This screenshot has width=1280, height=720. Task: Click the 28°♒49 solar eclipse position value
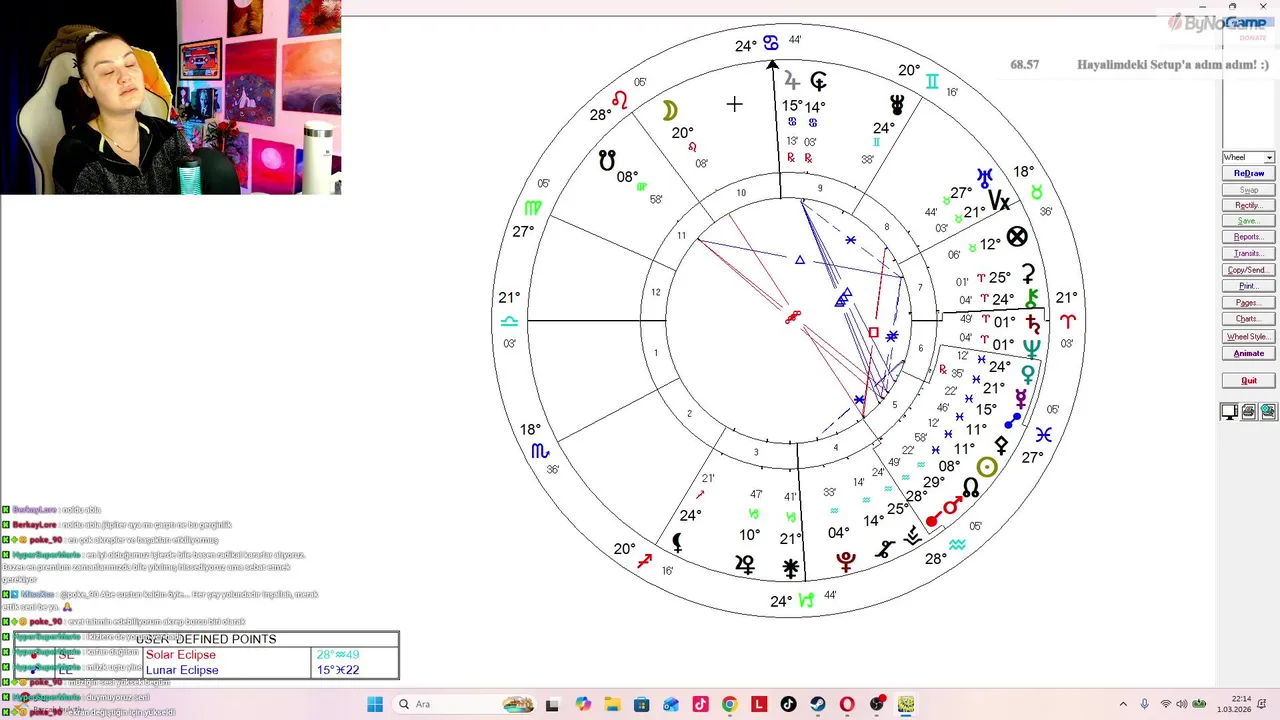click(338, 655)
